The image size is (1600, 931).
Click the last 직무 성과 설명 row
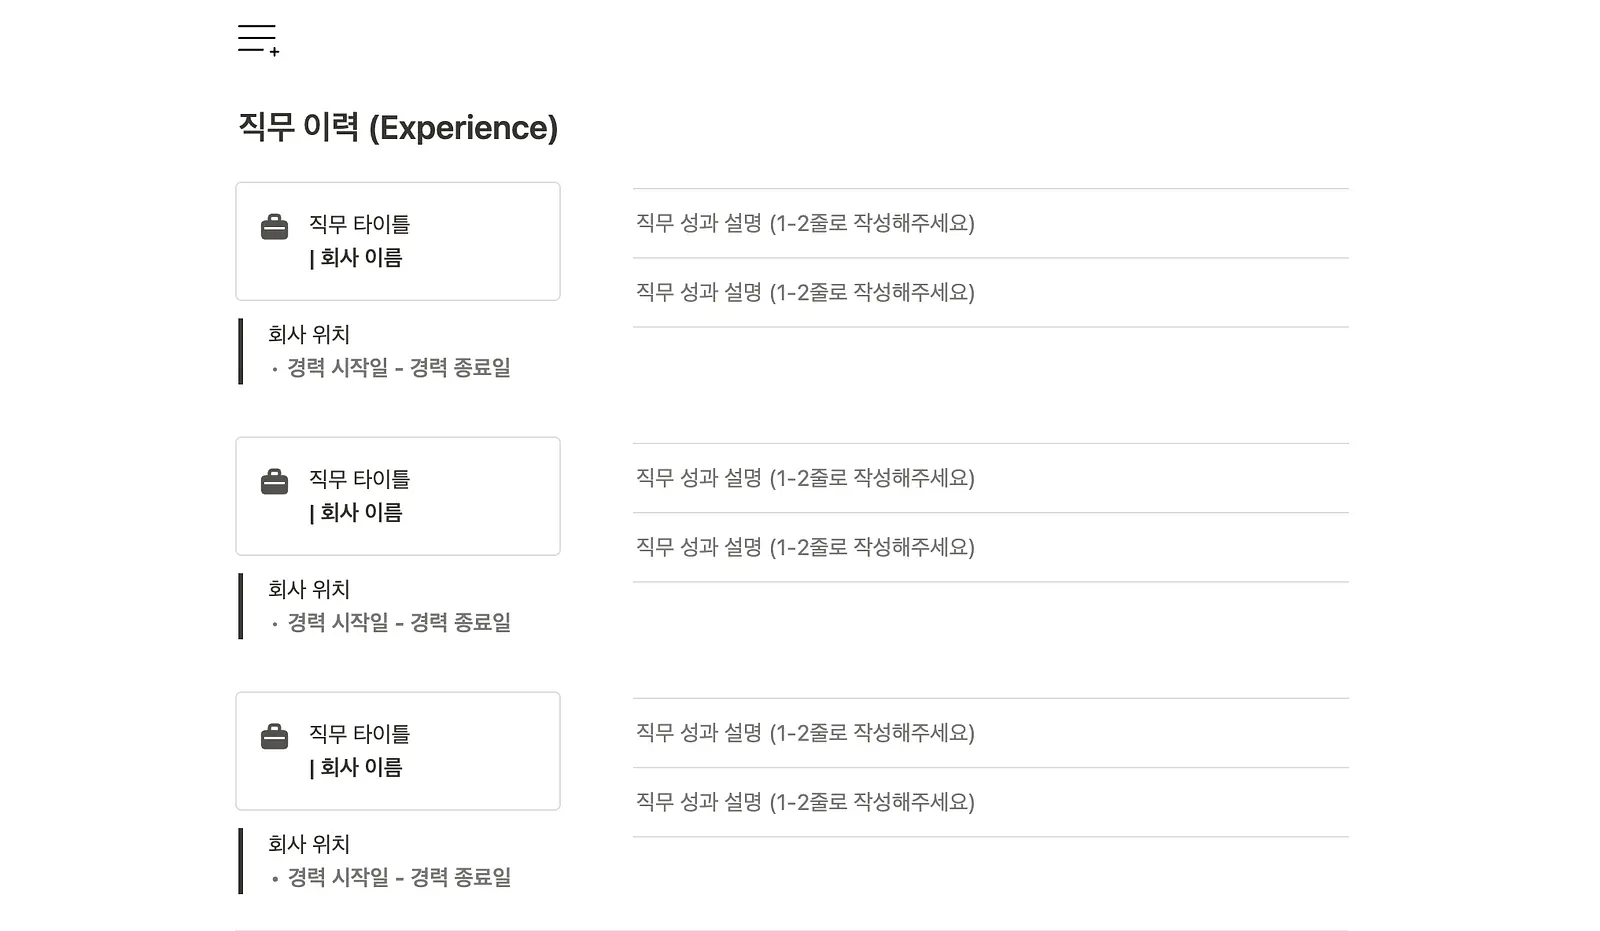coord(990,802)
